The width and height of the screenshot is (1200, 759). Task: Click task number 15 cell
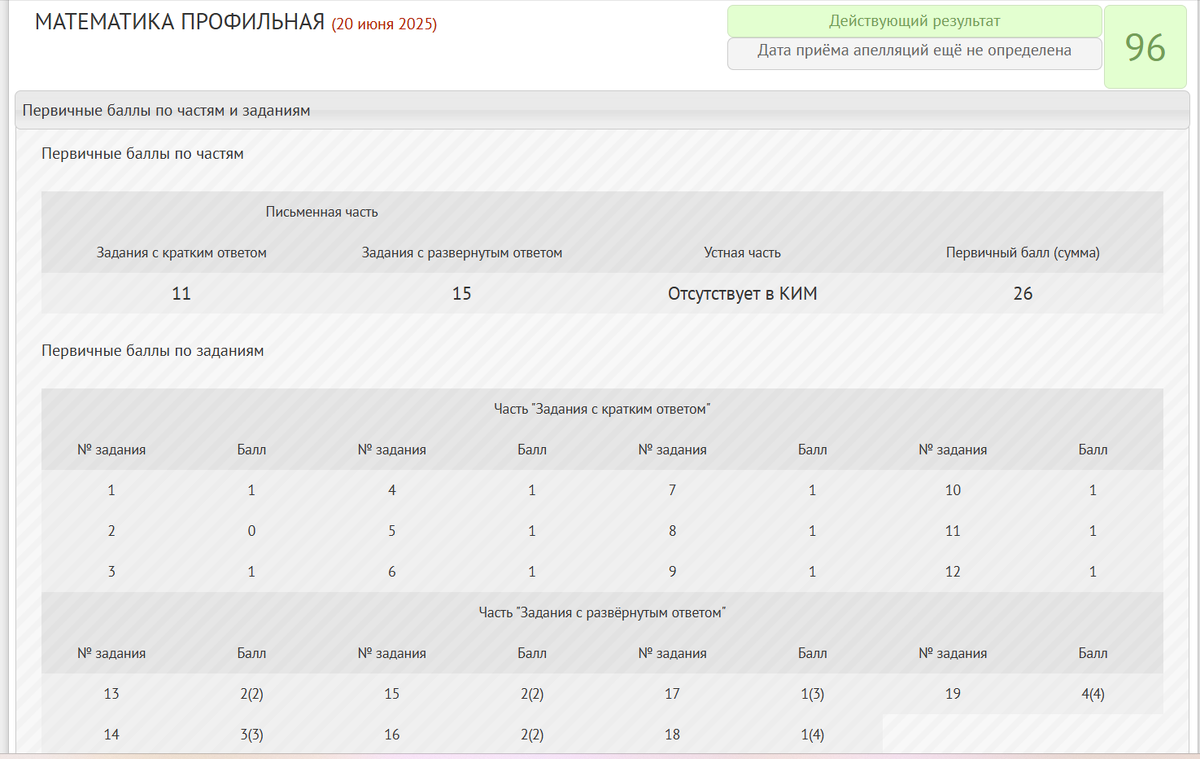pyautogui.click(x=392, y=693)
